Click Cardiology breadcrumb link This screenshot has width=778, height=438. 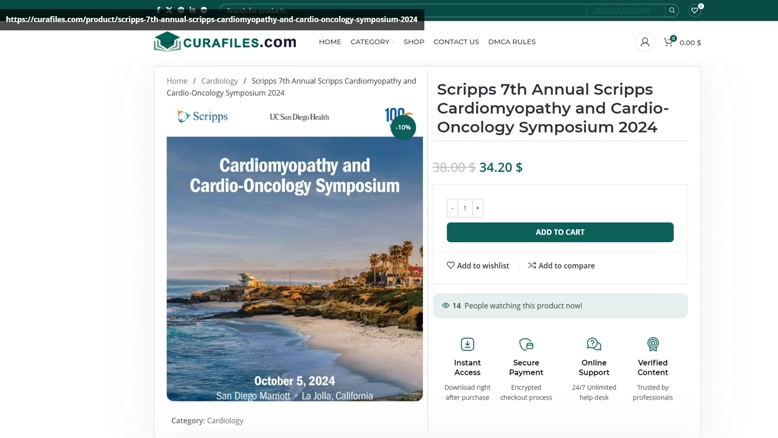(219, 81)
